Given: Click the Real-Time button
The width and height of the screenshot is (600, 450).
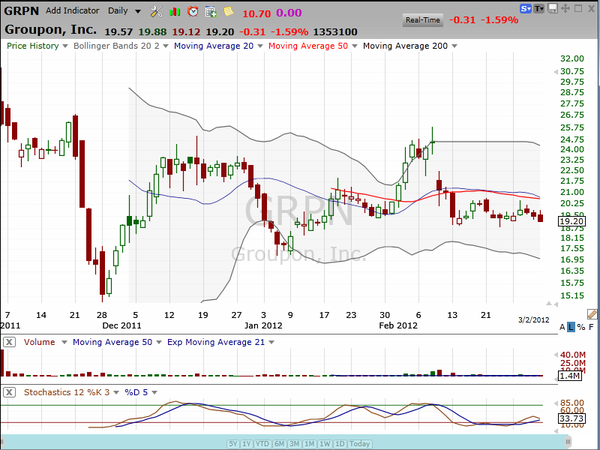Looking at the screenshot, I should pos(423,20).
